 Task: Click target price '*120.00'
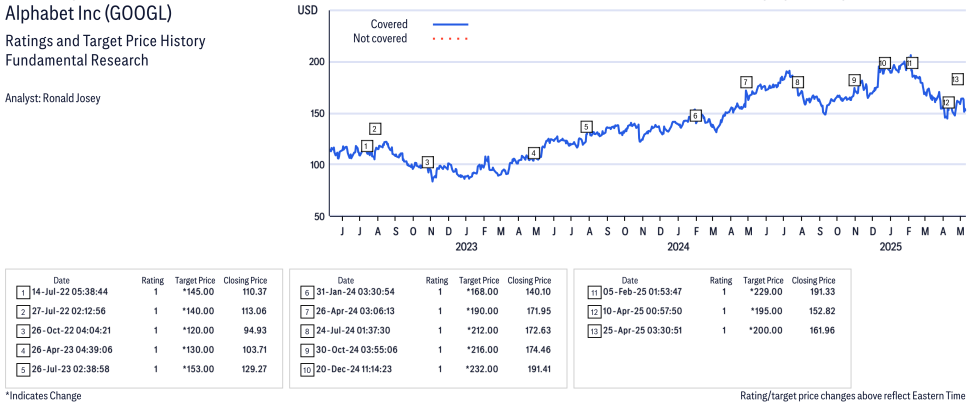(198, 330)
